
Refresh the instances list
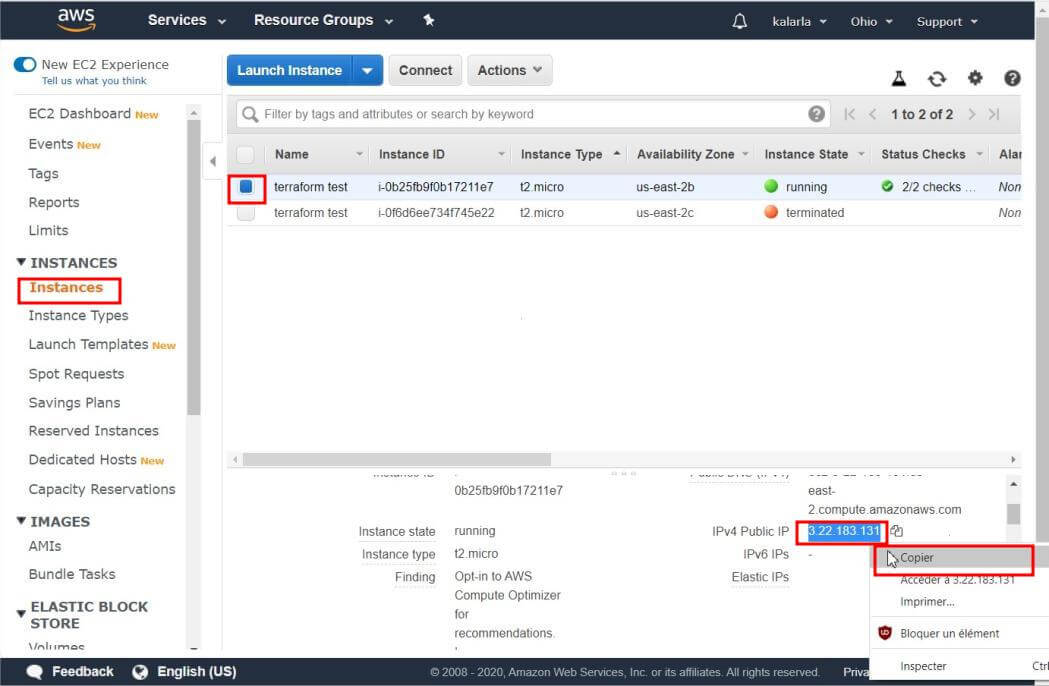click(x=936, y=78)
